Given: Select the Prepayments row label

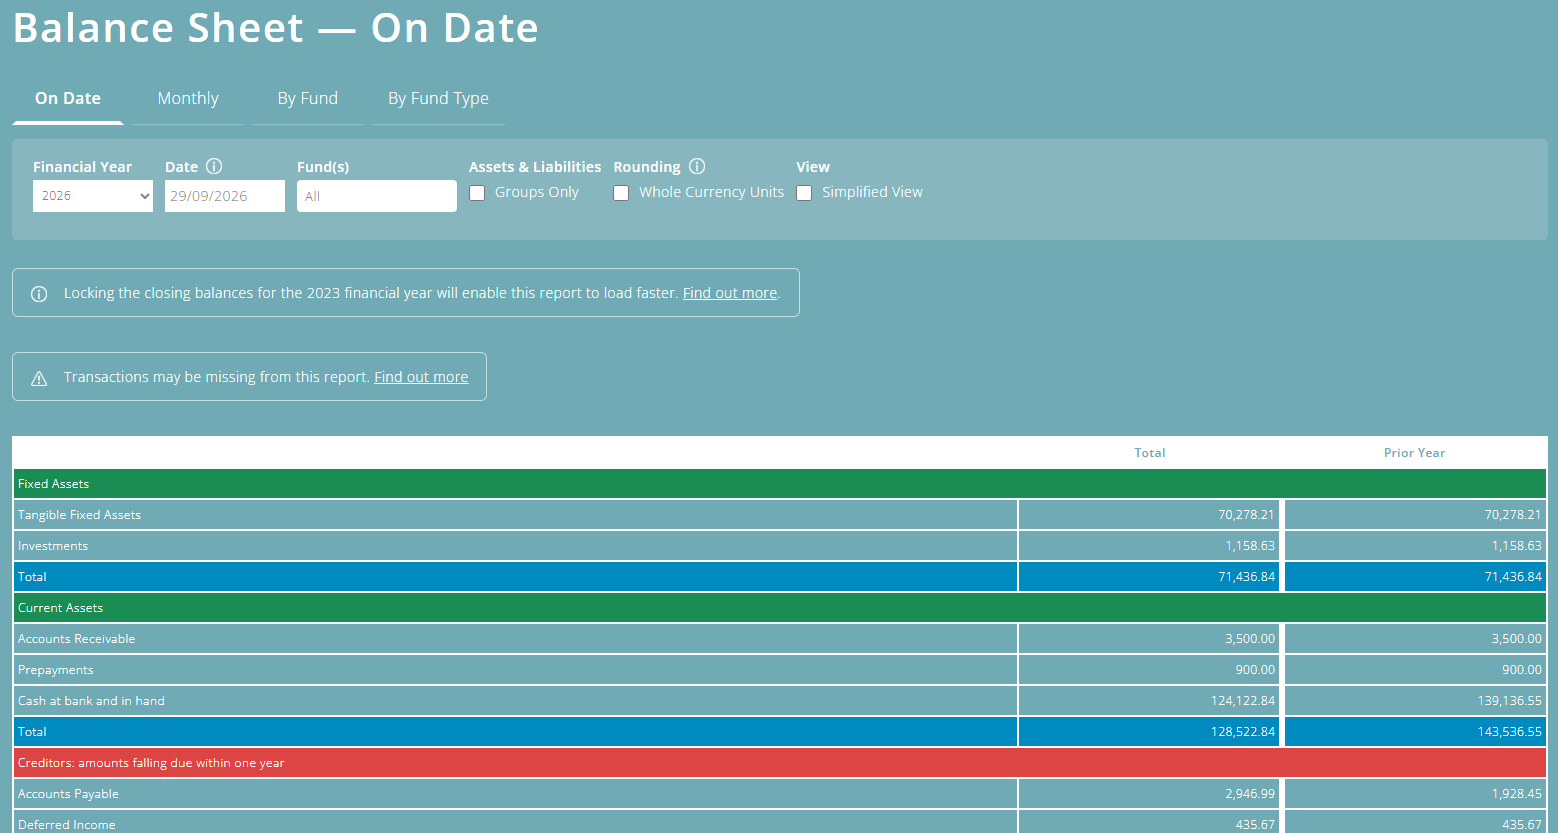Looking at the screenshot, I should 56,670.
